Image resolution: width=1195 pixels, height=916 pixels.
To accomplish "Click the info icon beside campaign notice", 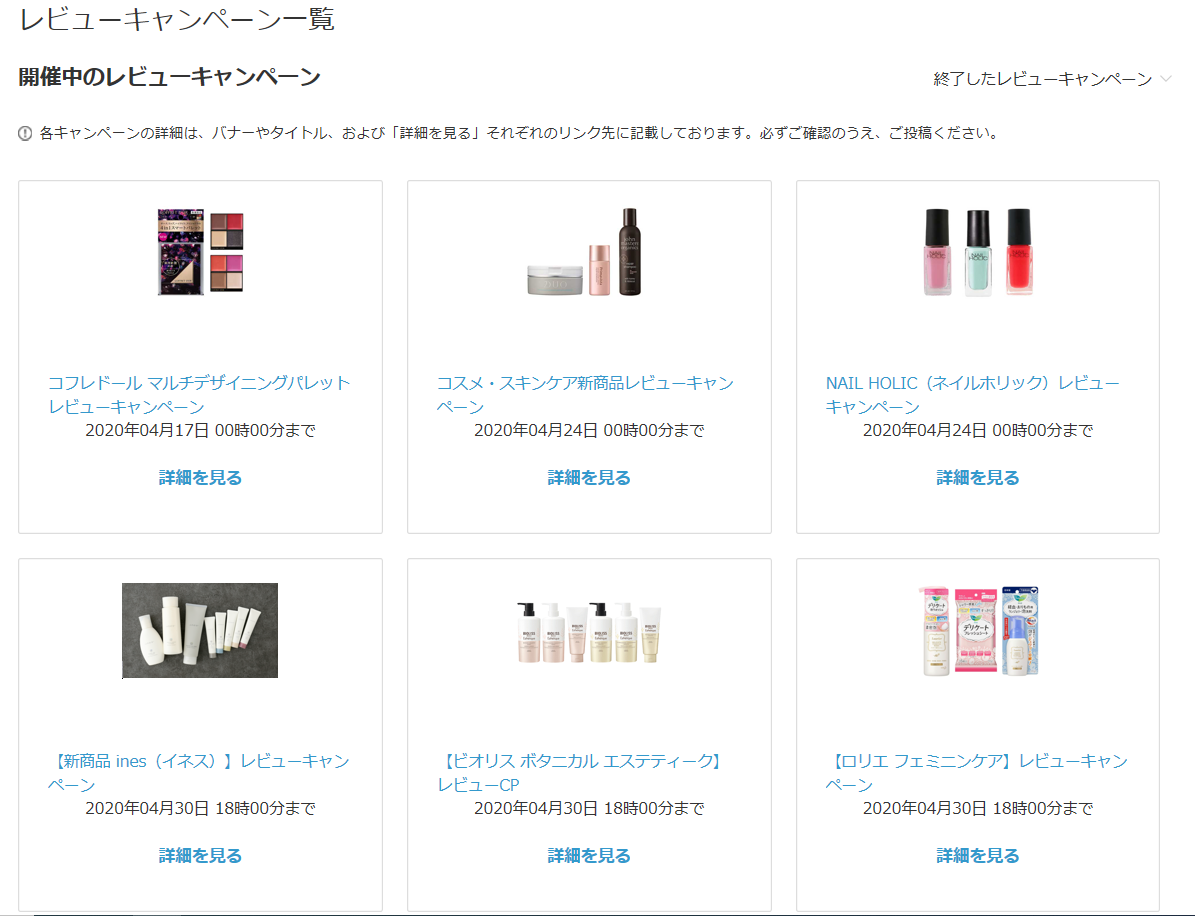I will [x=25, y=133].
